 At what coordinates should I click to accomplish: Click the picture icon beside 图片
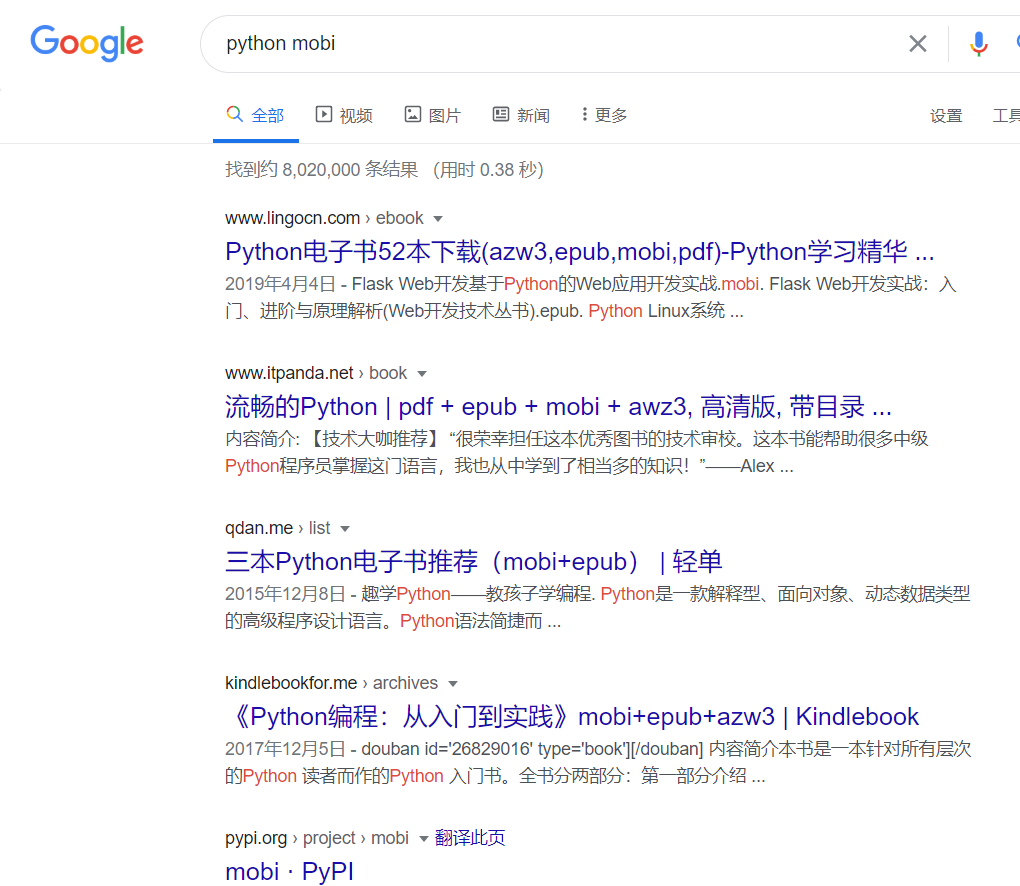pyautogui.click(x=412, y=114)
